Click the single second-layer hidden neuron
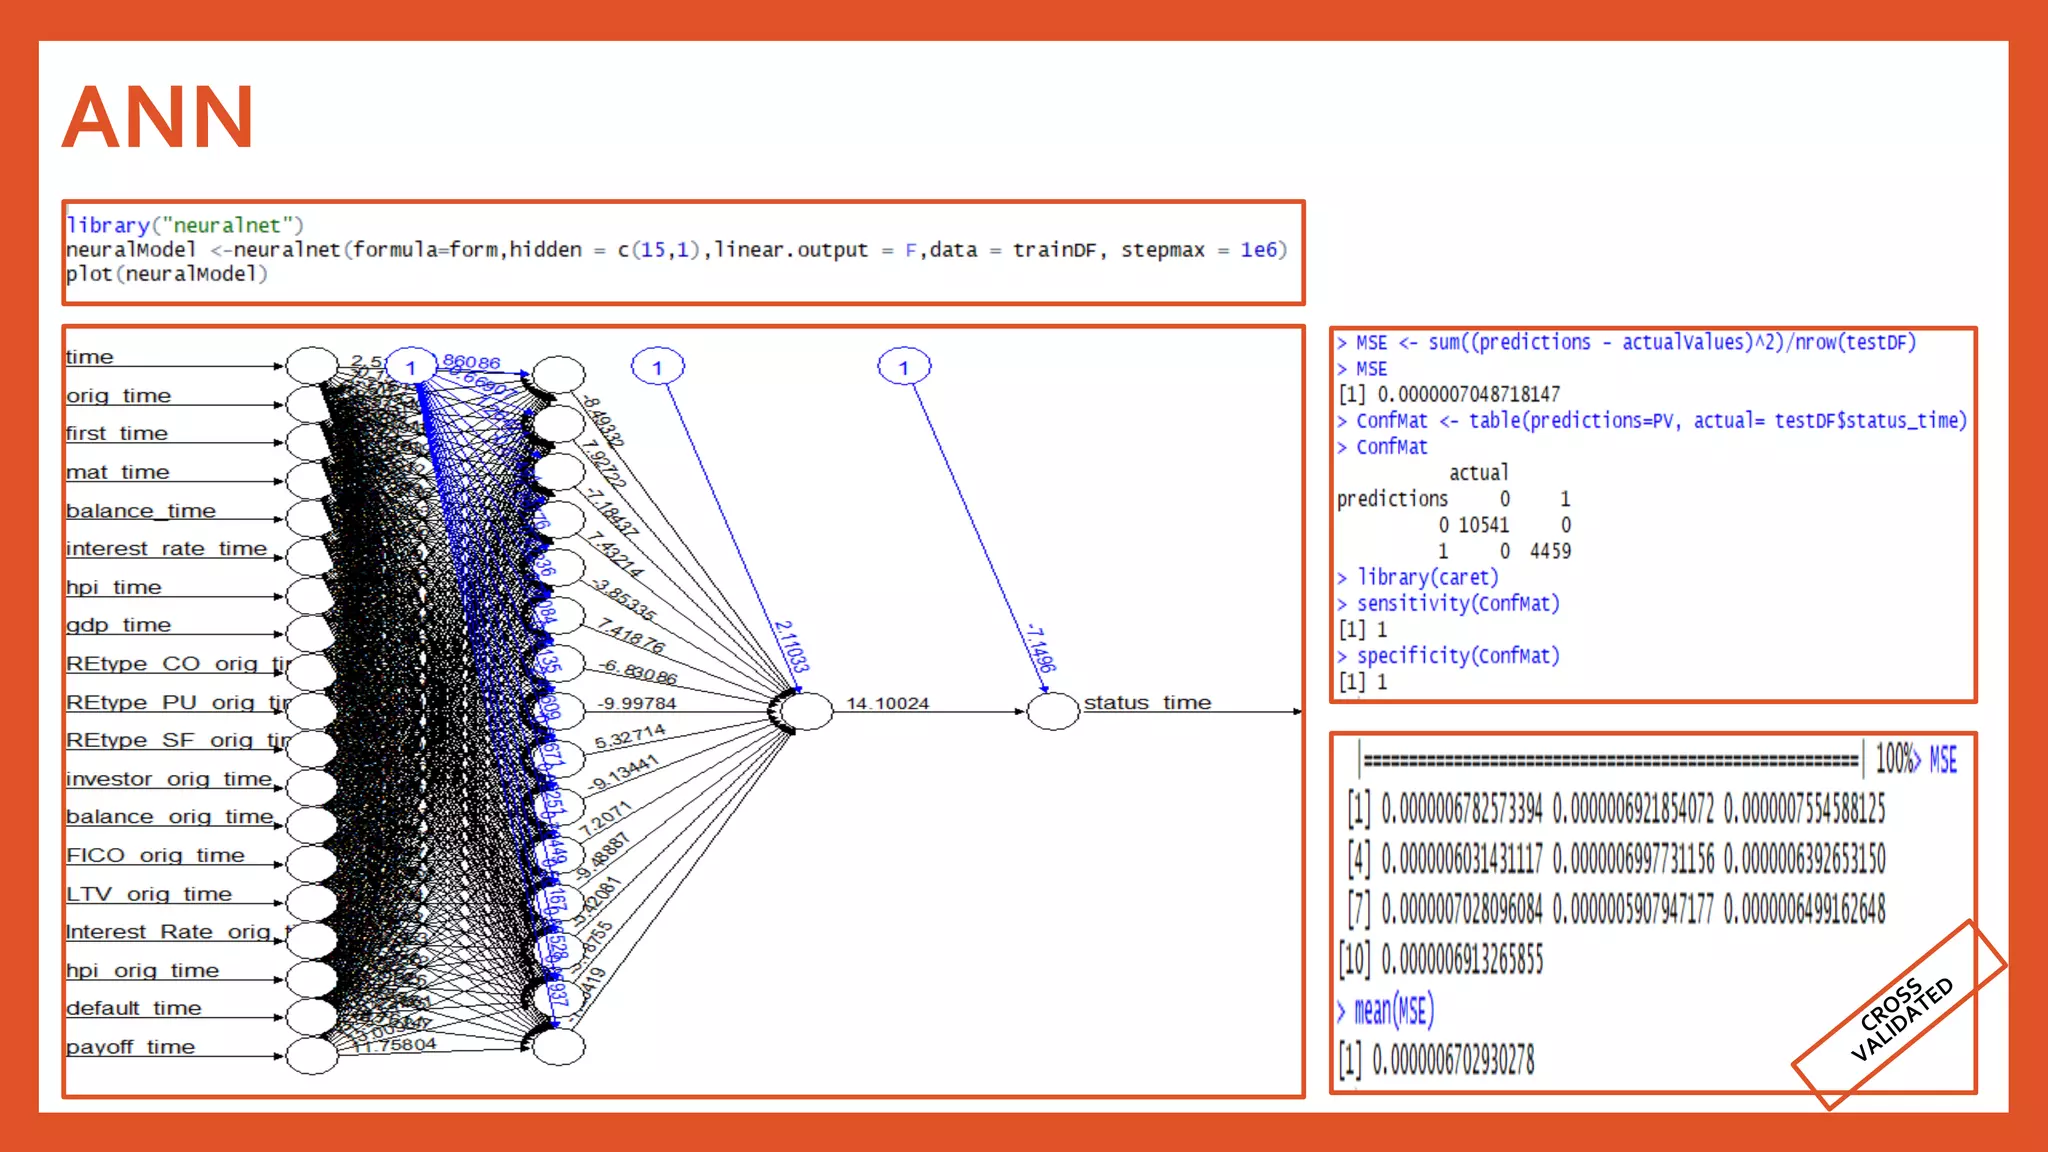2048x1152 pixels. click(x=806, y=711)
